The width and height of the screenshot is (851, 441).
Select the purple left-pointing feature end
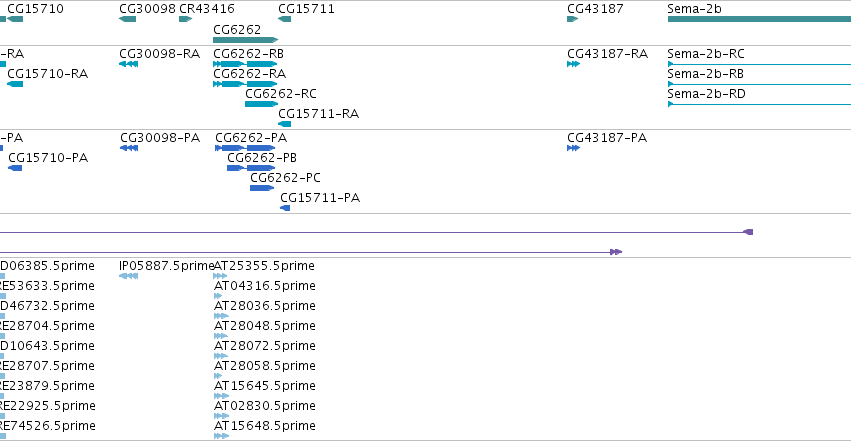point(748,232)
